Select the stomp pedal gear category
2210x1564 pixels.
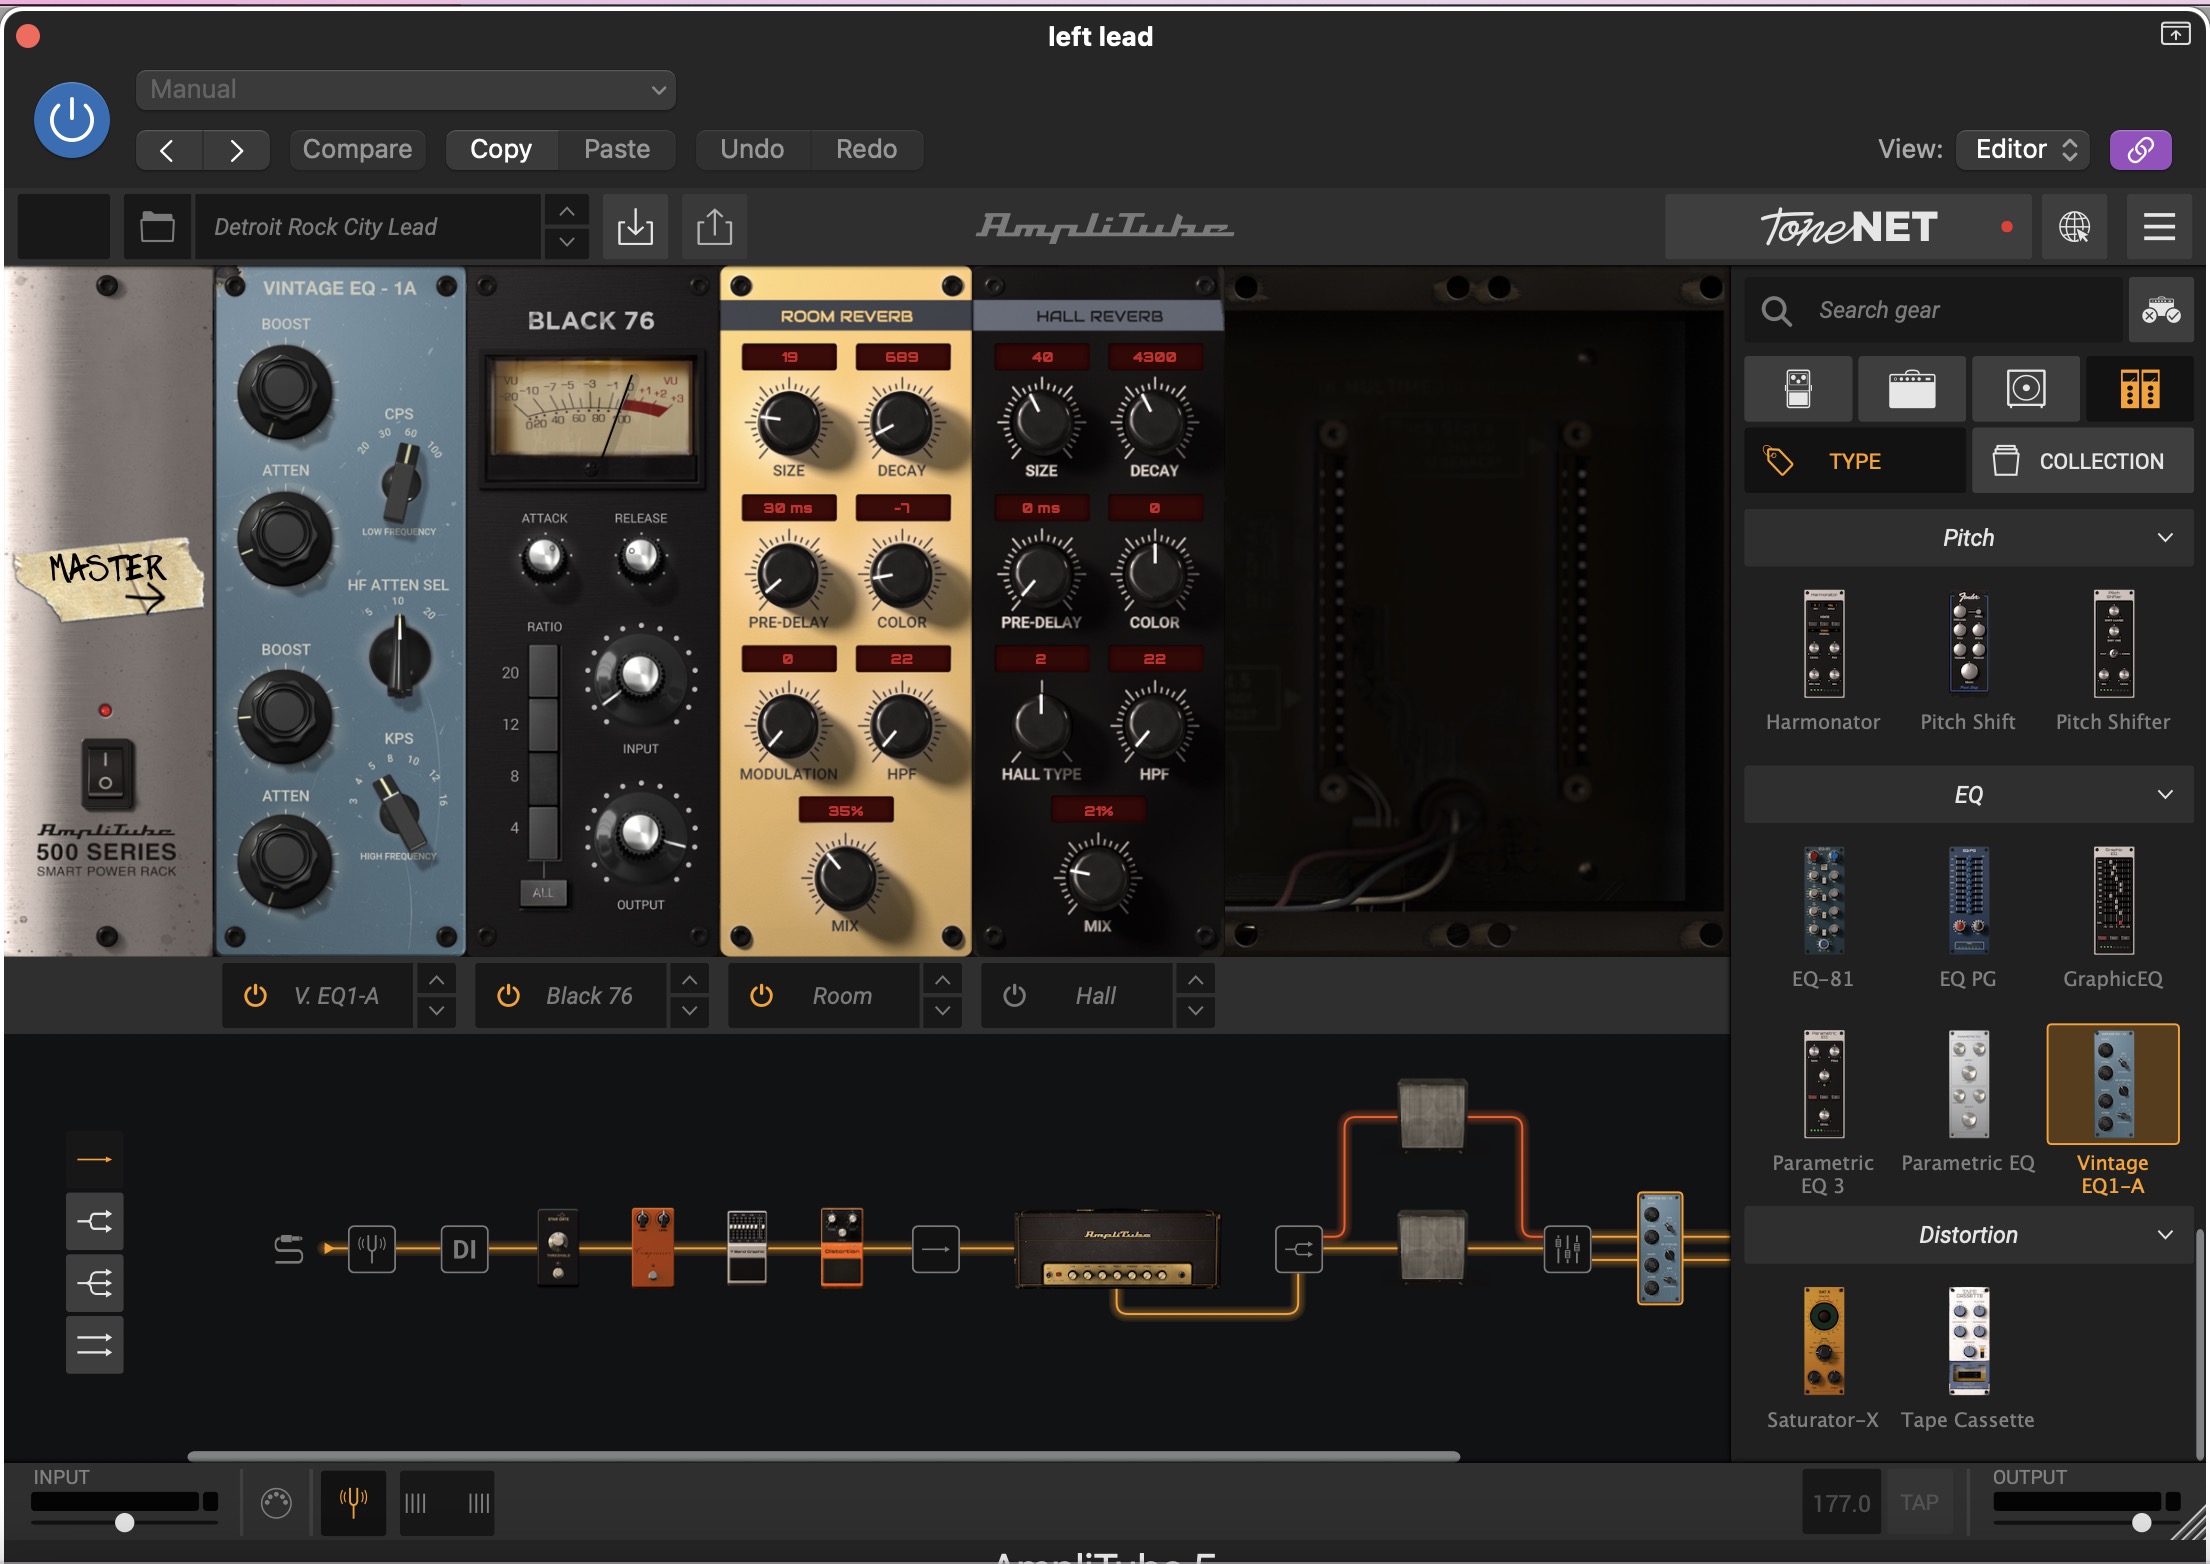pos(1798,388)
